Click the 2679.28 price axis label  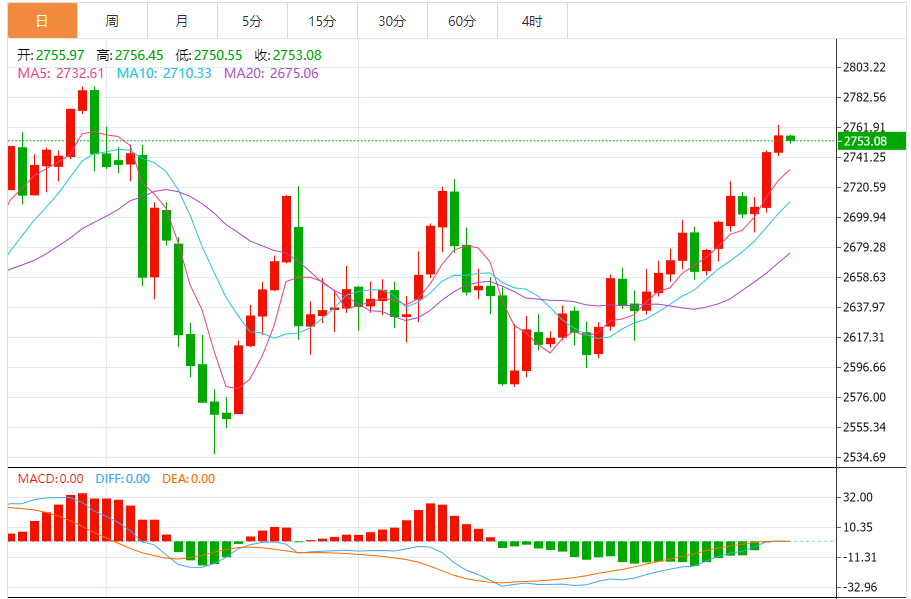865,248
